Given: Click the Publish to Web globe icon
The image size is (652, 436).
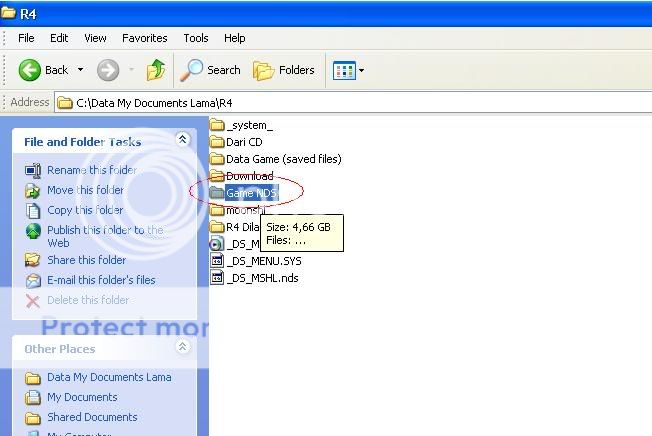Looking at the screenshot, I should pos(33,231).
